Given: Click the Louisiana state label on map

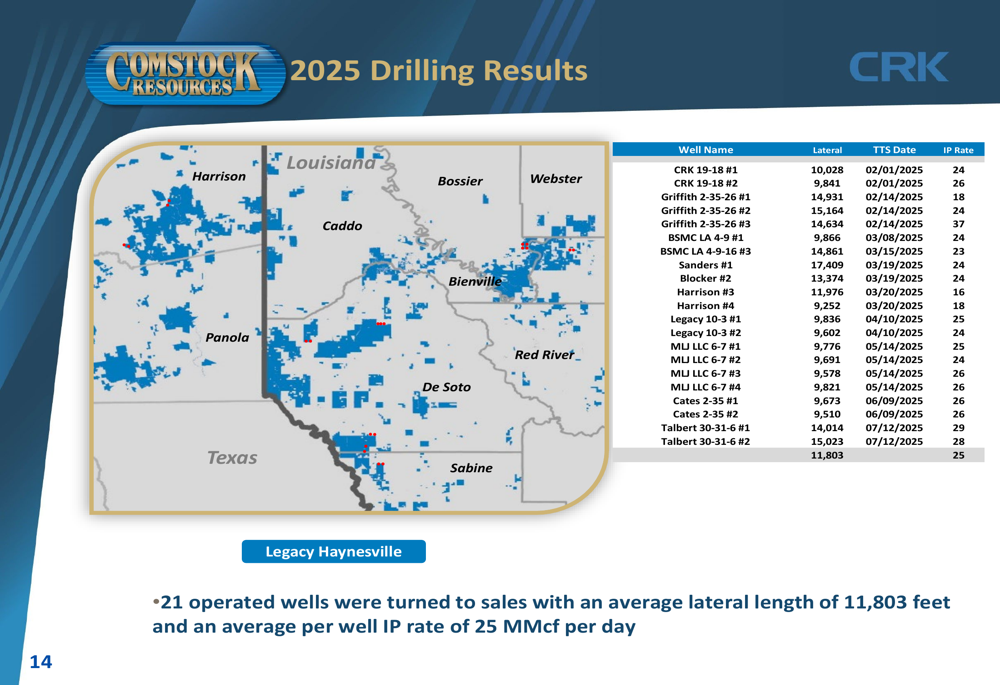Looking at the screenshot, I should [x=331, y=163].
